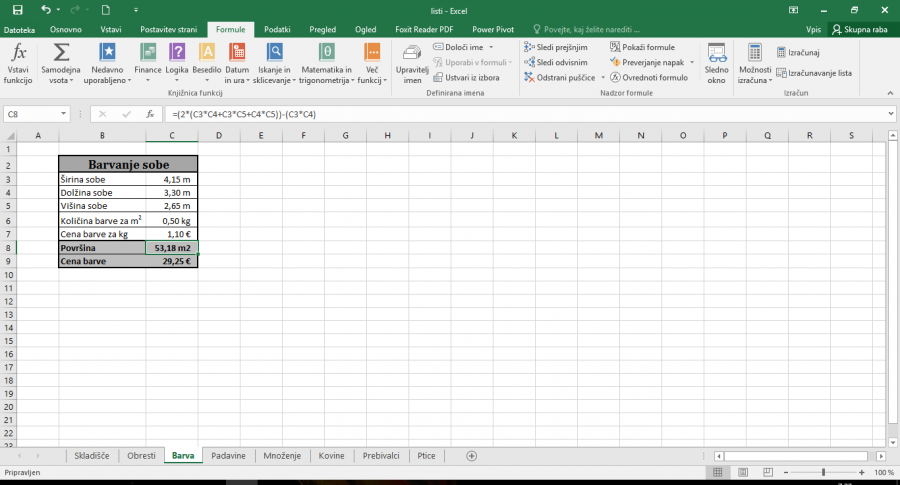Switch to the Podatki ribbon tab
The height and width of the screenshot is (485, 900).
click(x=277, y=30)
